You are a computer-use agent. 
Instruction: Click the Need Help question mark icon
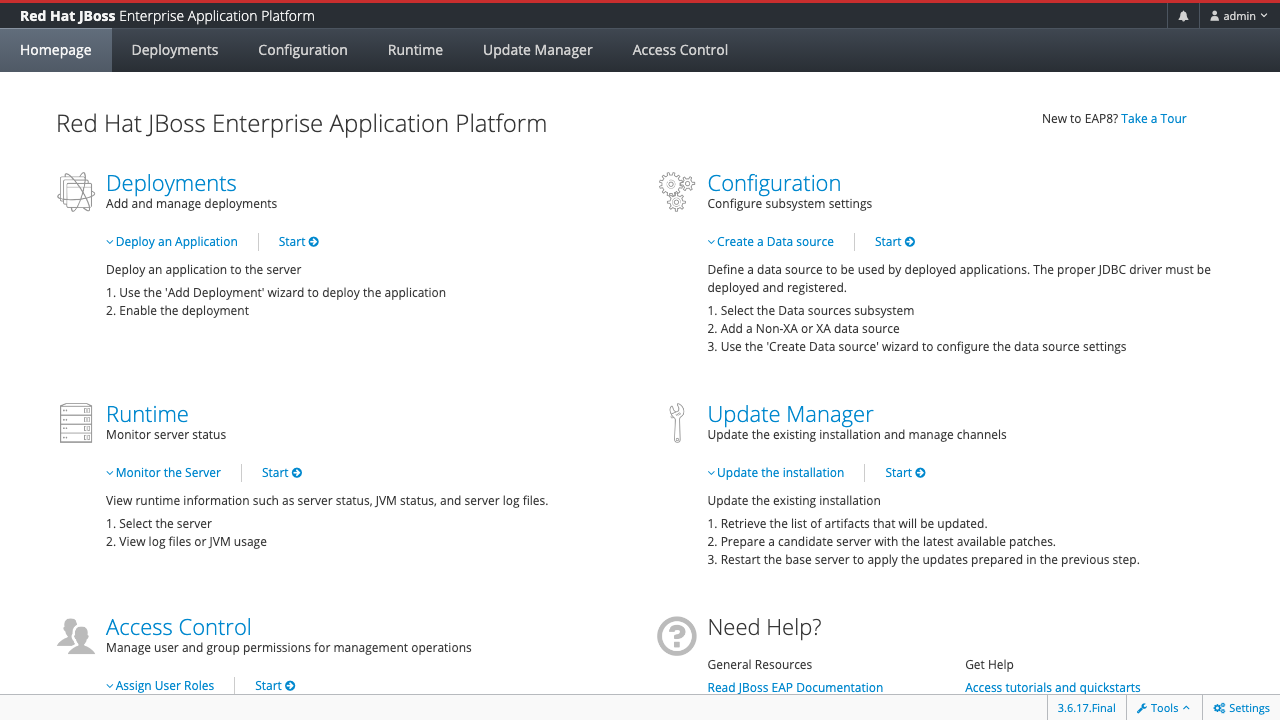click(677, 635)
